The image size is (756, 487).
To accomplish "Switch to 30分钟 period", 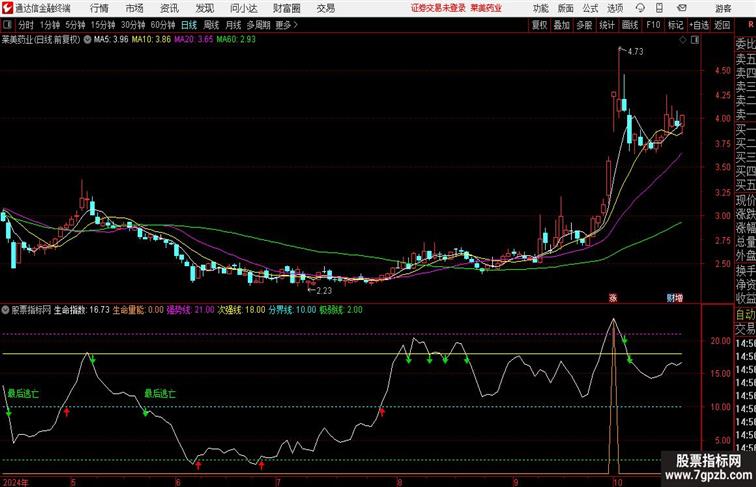I will point(133,25).
